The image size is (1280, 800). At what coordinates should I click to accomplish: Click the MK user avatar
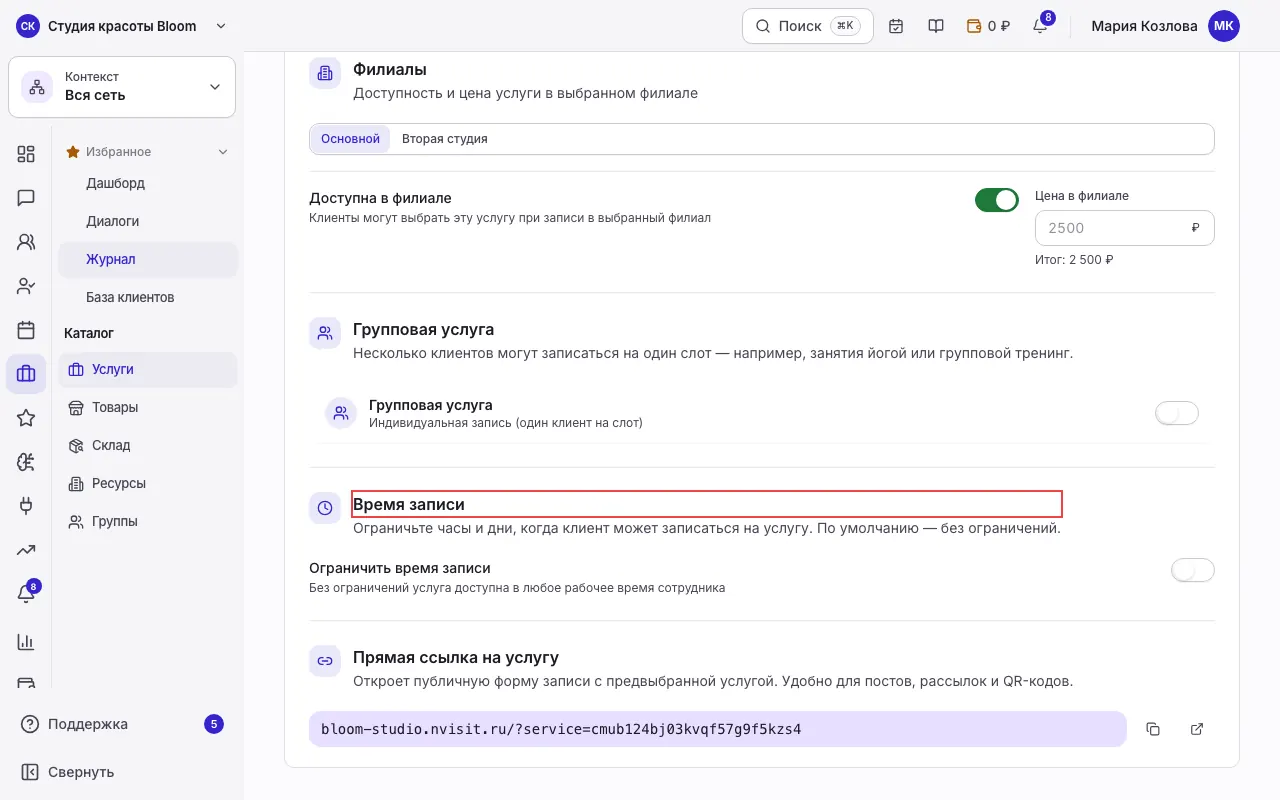pos(1224,26)
